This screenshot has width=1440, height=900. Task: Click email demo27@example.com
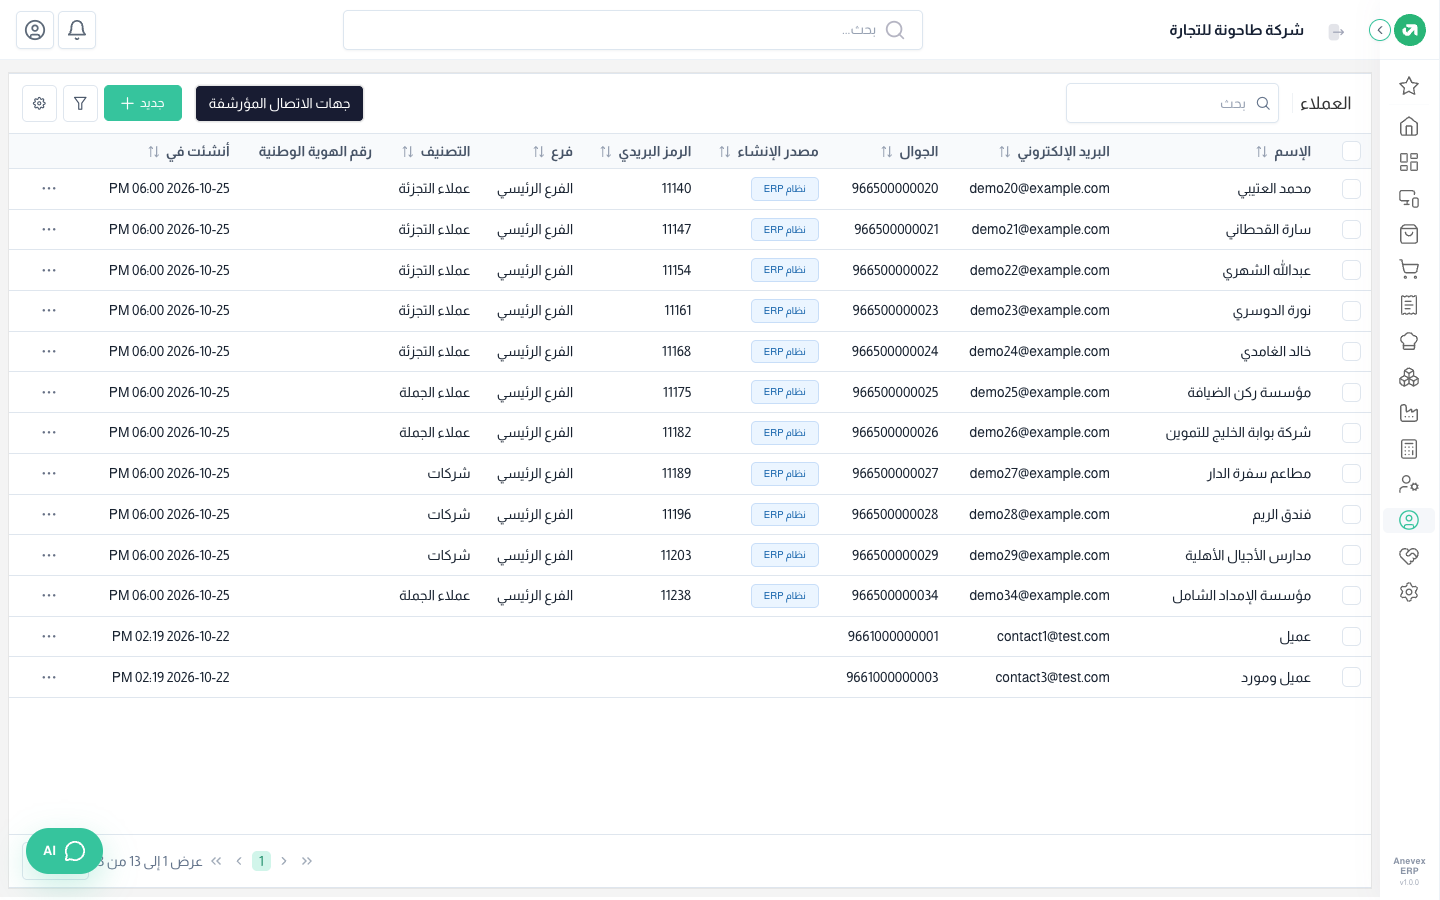[x=1039, y=473]
